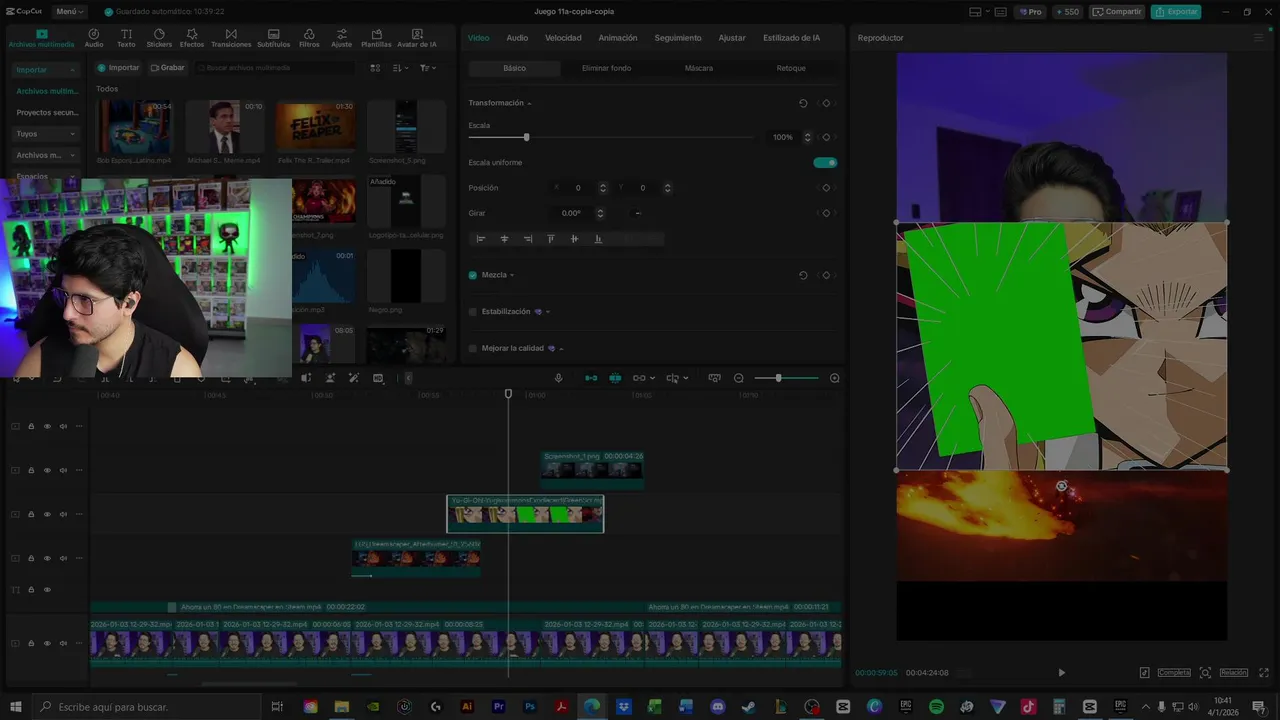Hide the Screenshot_1.png track with eye icon
Screen dimensions: 1280x720
point(47,470)
